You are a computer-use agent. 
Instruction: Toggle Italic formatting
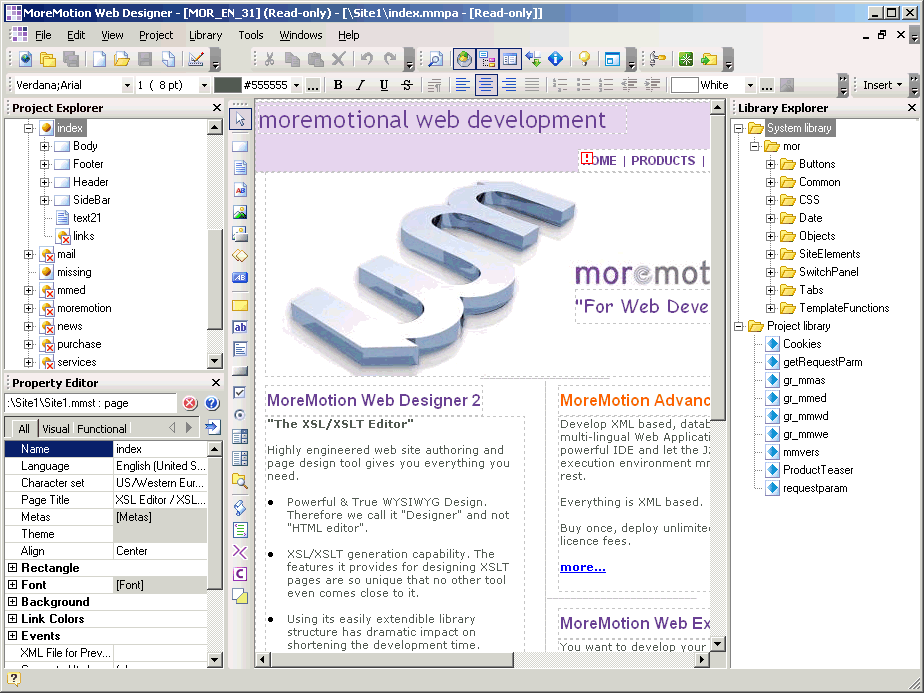coord(361,85)
